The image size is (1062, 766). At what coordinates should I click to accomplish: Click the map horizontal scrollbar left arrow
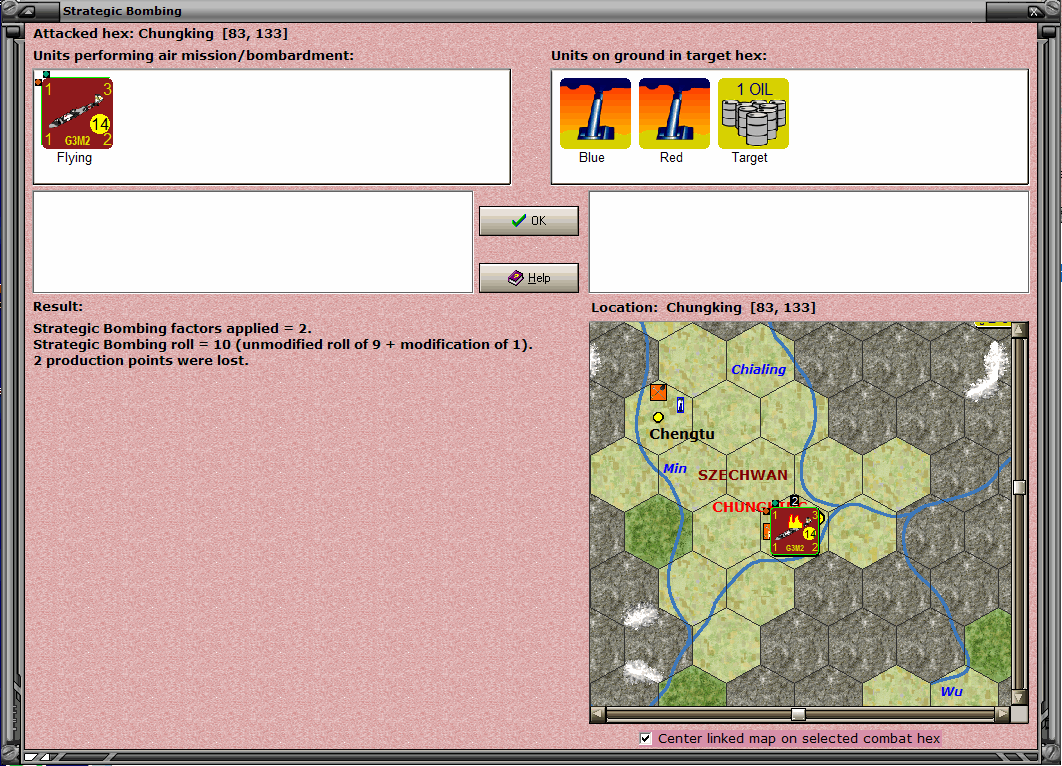(x=598, y=714)
